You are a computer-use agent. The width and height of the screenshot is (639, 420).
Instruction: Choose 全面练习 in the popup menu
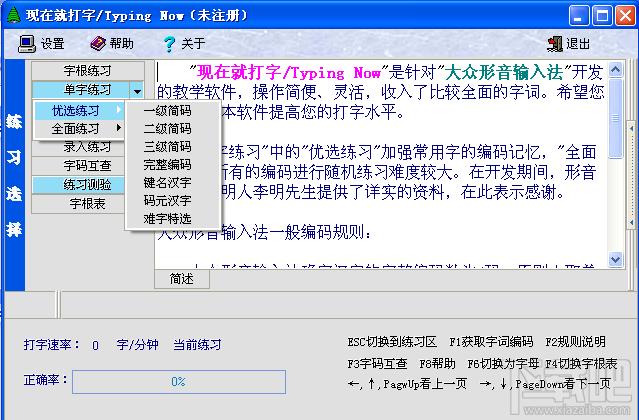click(x=79, y=129)
